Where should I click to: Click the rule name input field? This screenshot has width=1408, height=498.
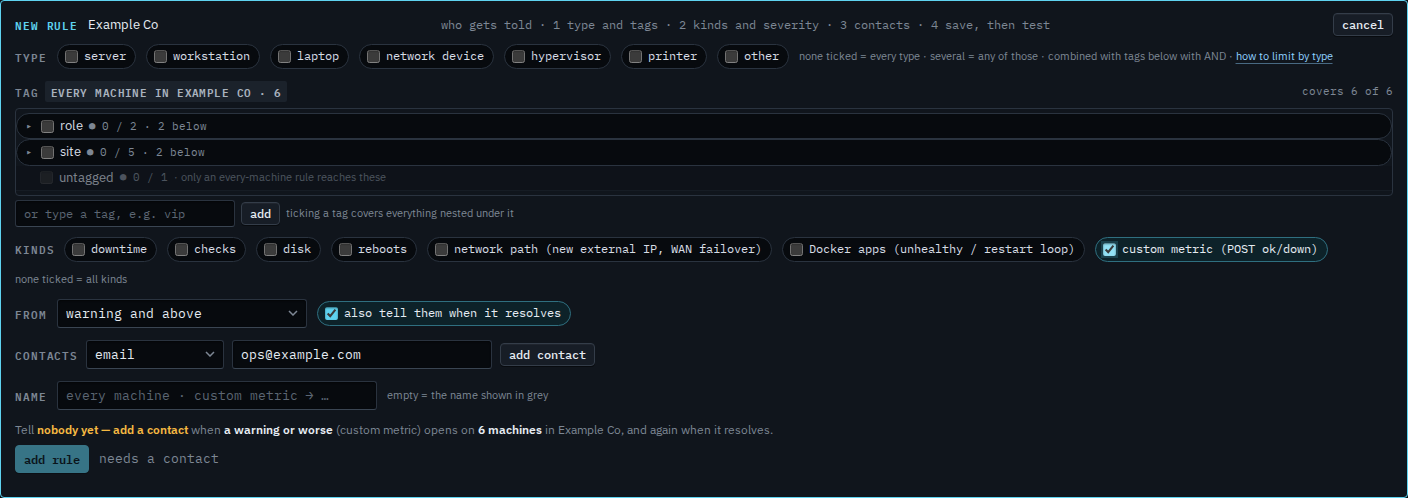pos(217,396)
